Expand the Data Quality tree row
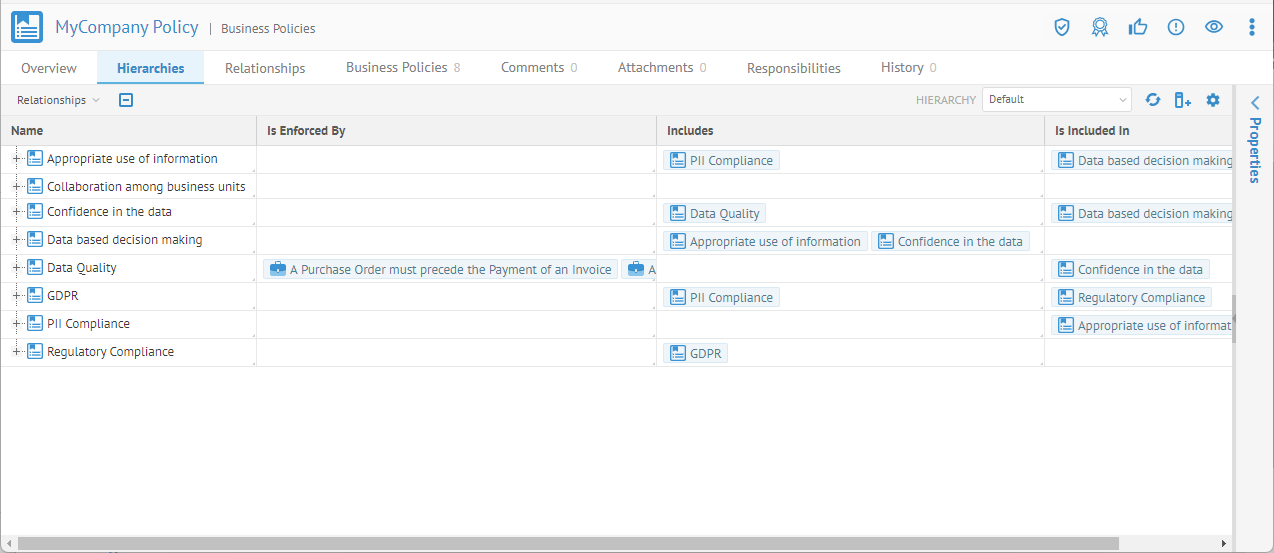Image resolution: width=1274 pixels, height=553 pixels. point(17,268)
